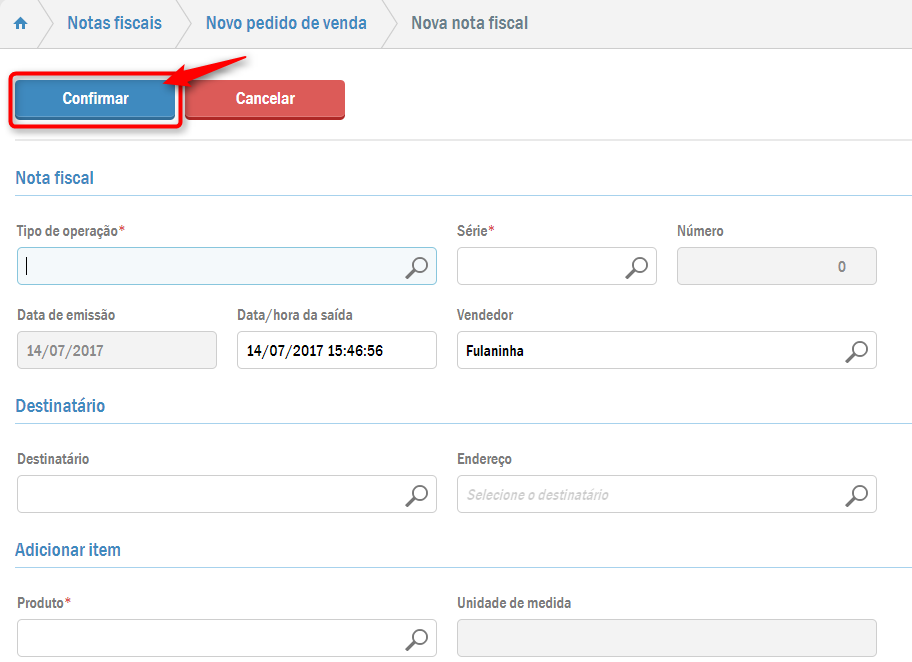Click the Data/hora da saída field
The width and height of the screenshot is (912, 662).
click(x=336, y=351)
